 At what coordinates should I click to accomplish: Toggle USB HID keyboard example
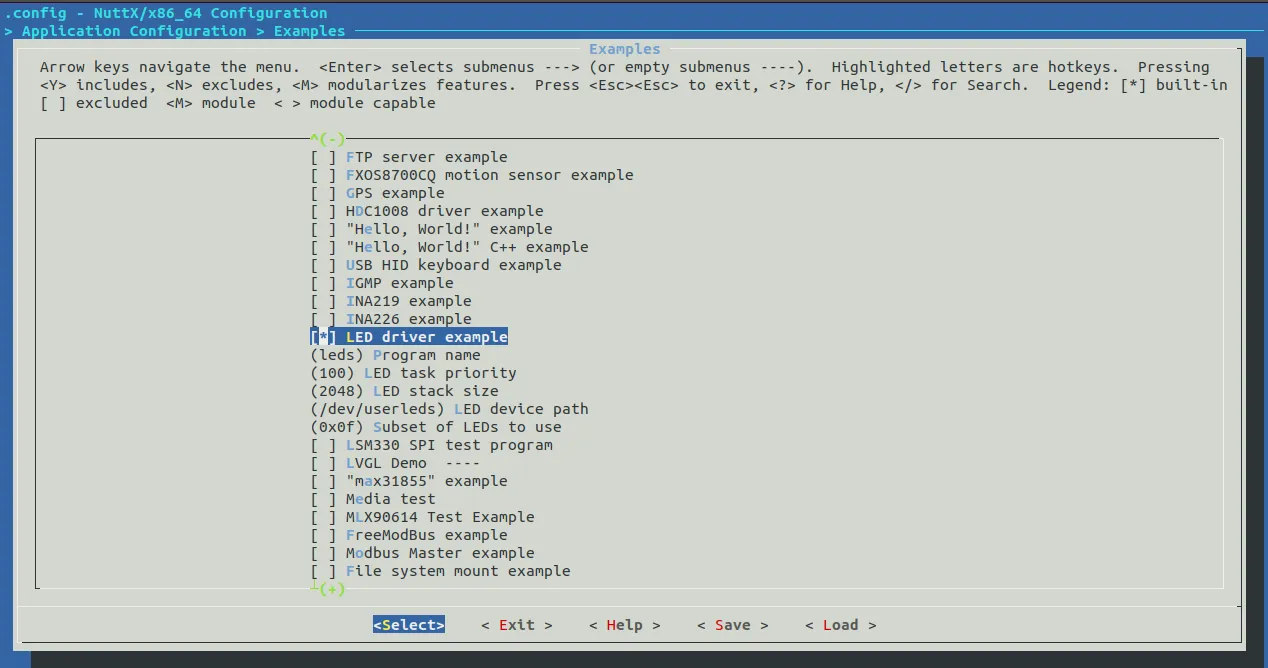coord(322,265)
